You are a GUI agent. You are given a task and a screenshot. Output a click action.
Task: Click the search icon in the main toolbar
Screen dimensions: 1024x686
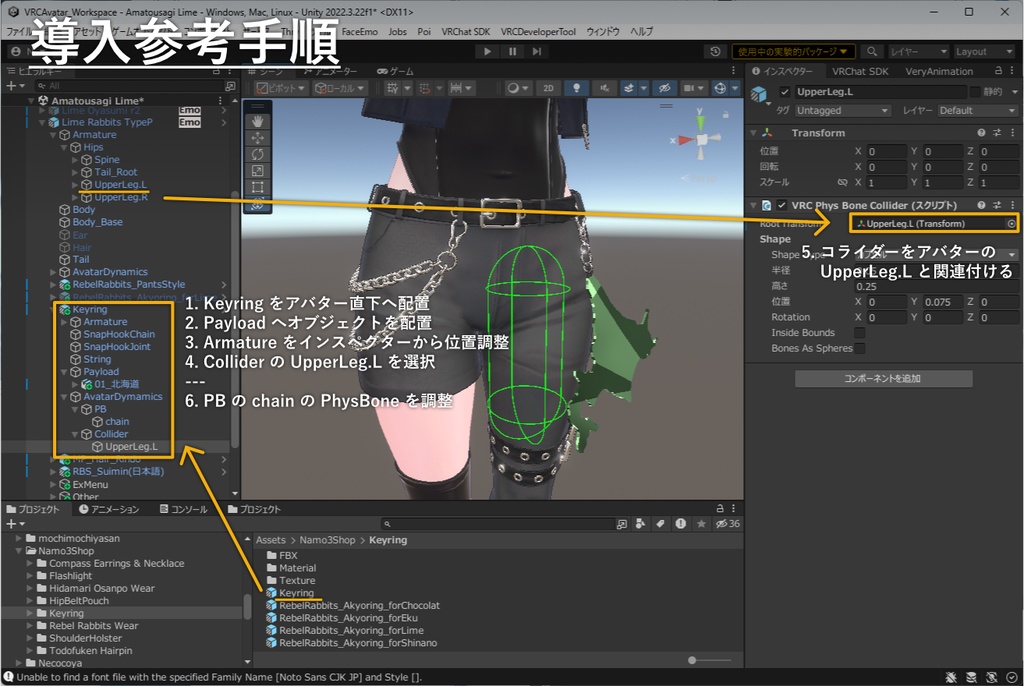[872, 51]
